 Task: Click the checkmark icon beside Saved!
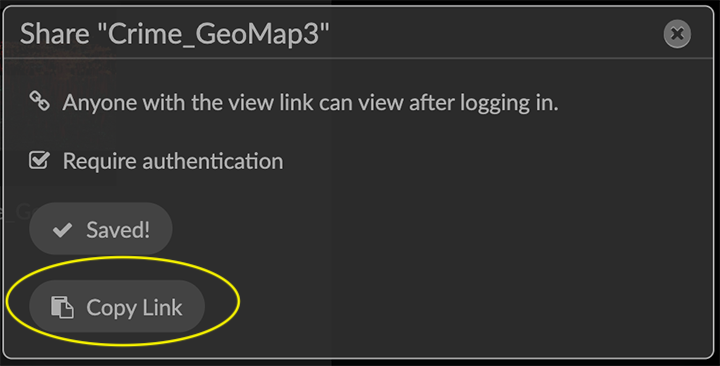tap(62, 230)
